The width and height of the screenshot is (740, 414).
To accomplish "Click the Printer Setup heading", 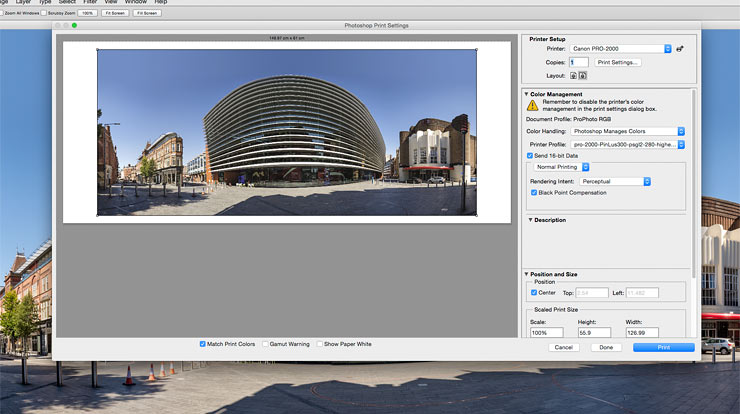I will (x=547, y=39).
